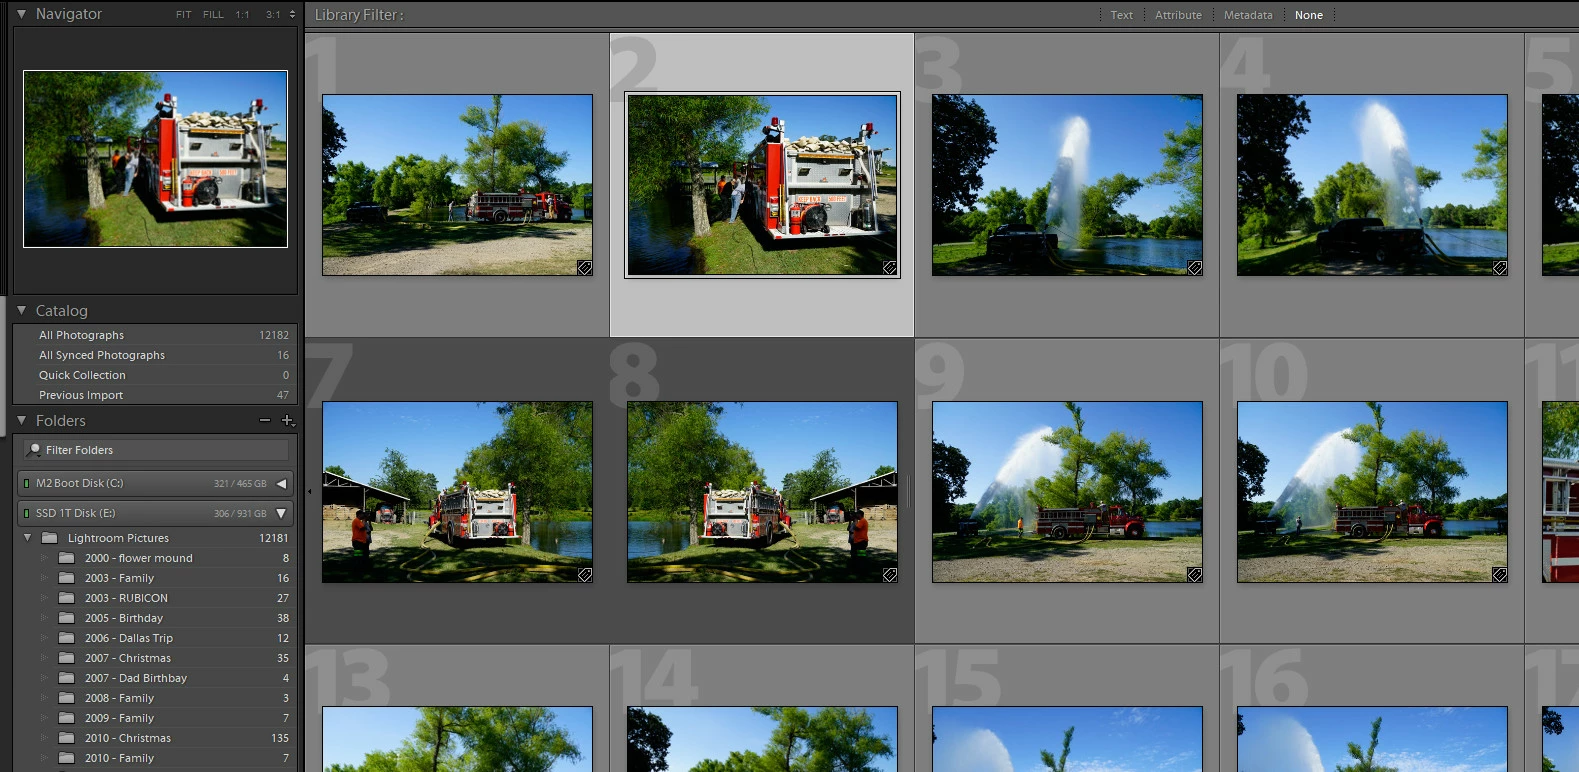Viewport: 1579px width, 772px height.
Task: Set Navigator zoom to 3:1
Action: [273, 15]
